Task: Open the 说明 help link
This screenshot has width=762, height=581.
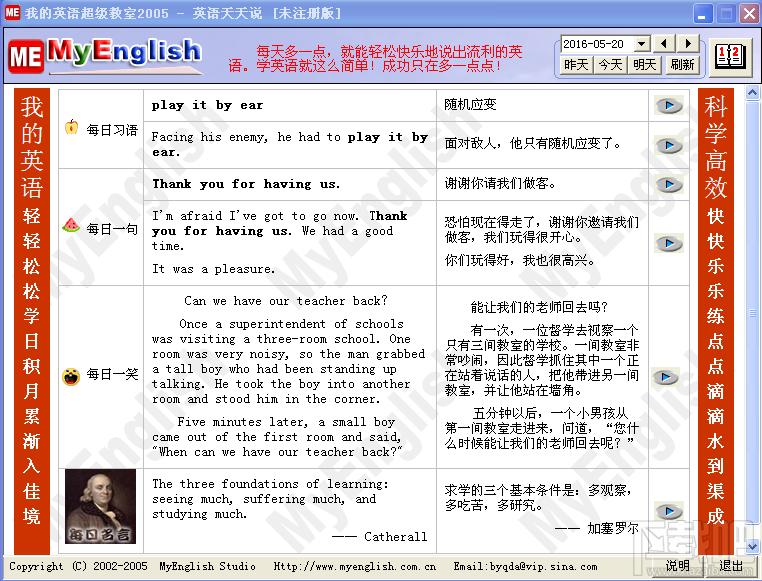Action: (677, 565)
